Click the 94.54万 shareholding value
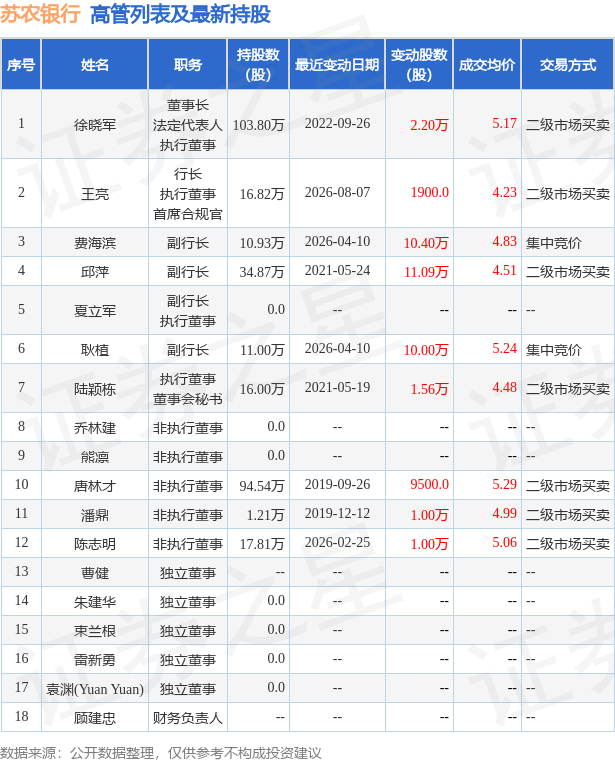The width and height of the screenshot is (615, 762). click(x=262, y=485)
